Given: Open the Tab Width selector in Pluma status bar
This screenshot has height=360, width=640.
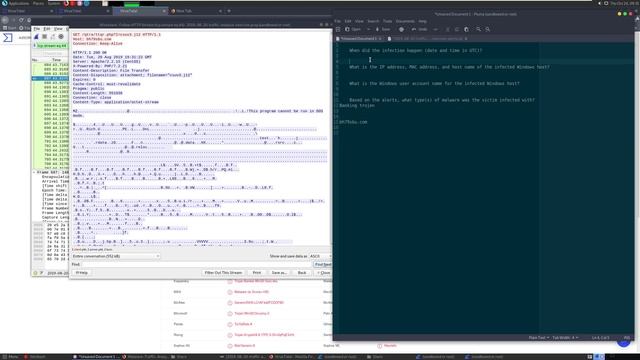Looking at the screenshot, I should (x=565, y=338).
